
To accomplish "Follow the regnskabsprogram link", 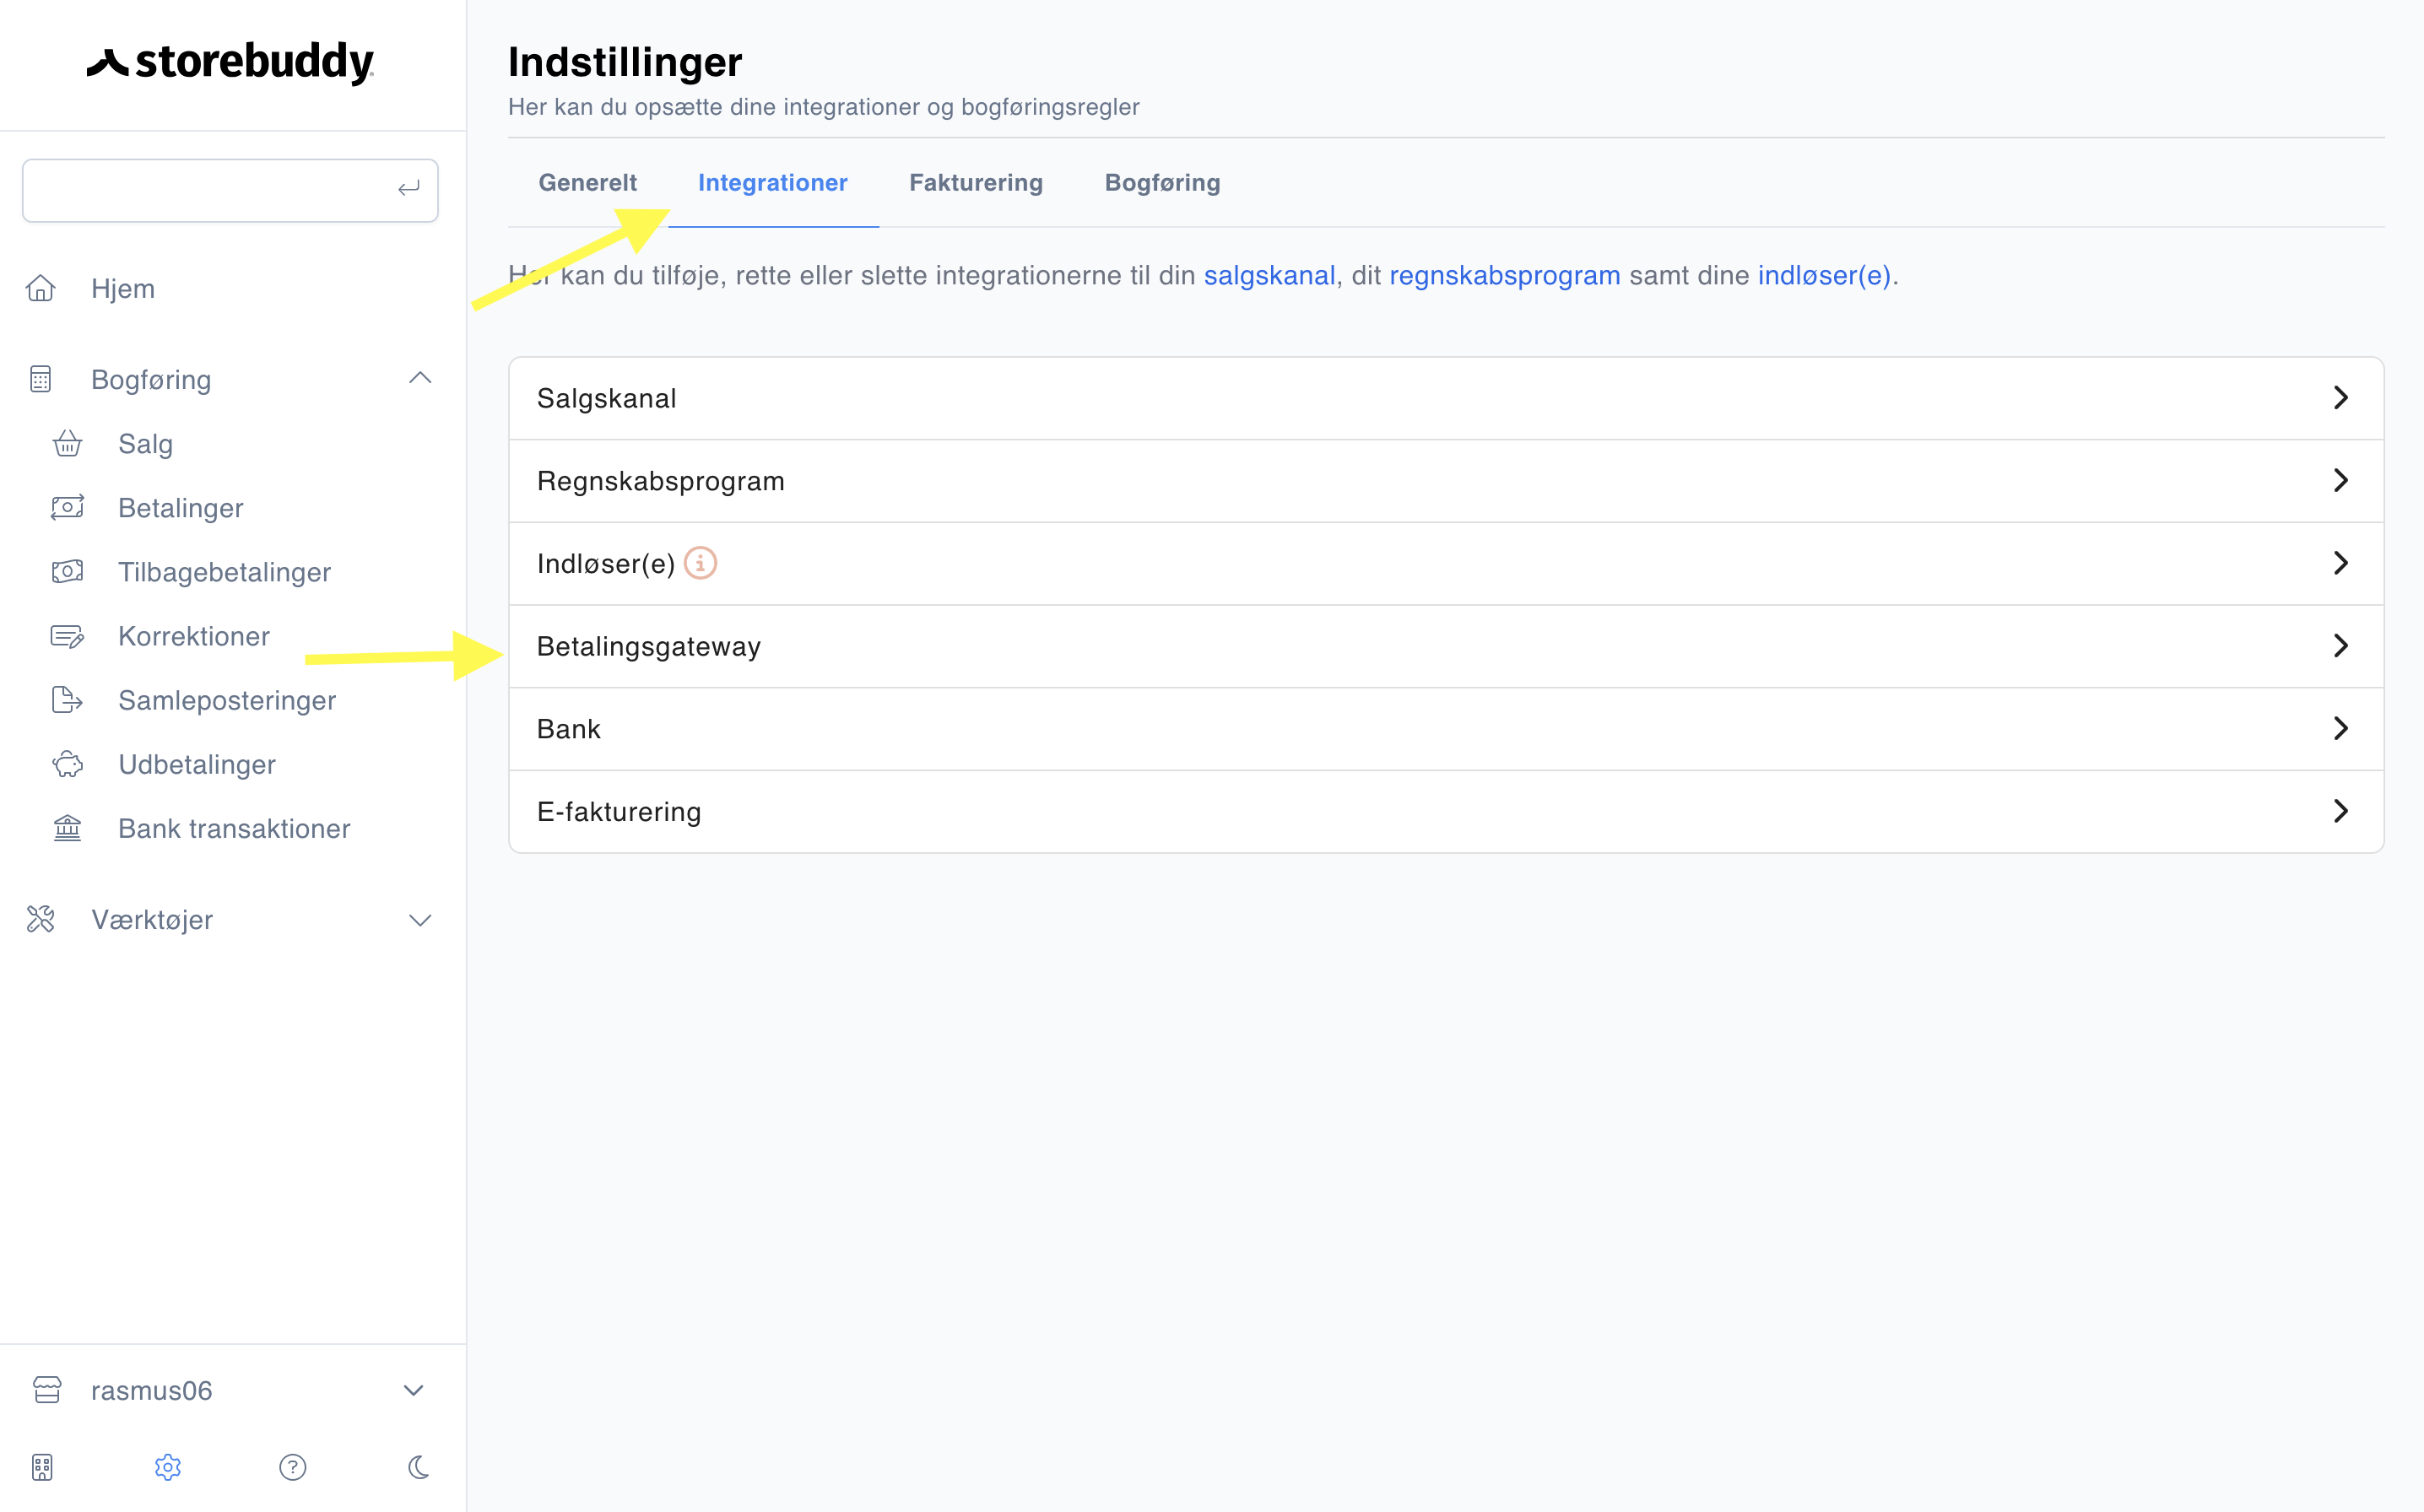I will 1504,275.
